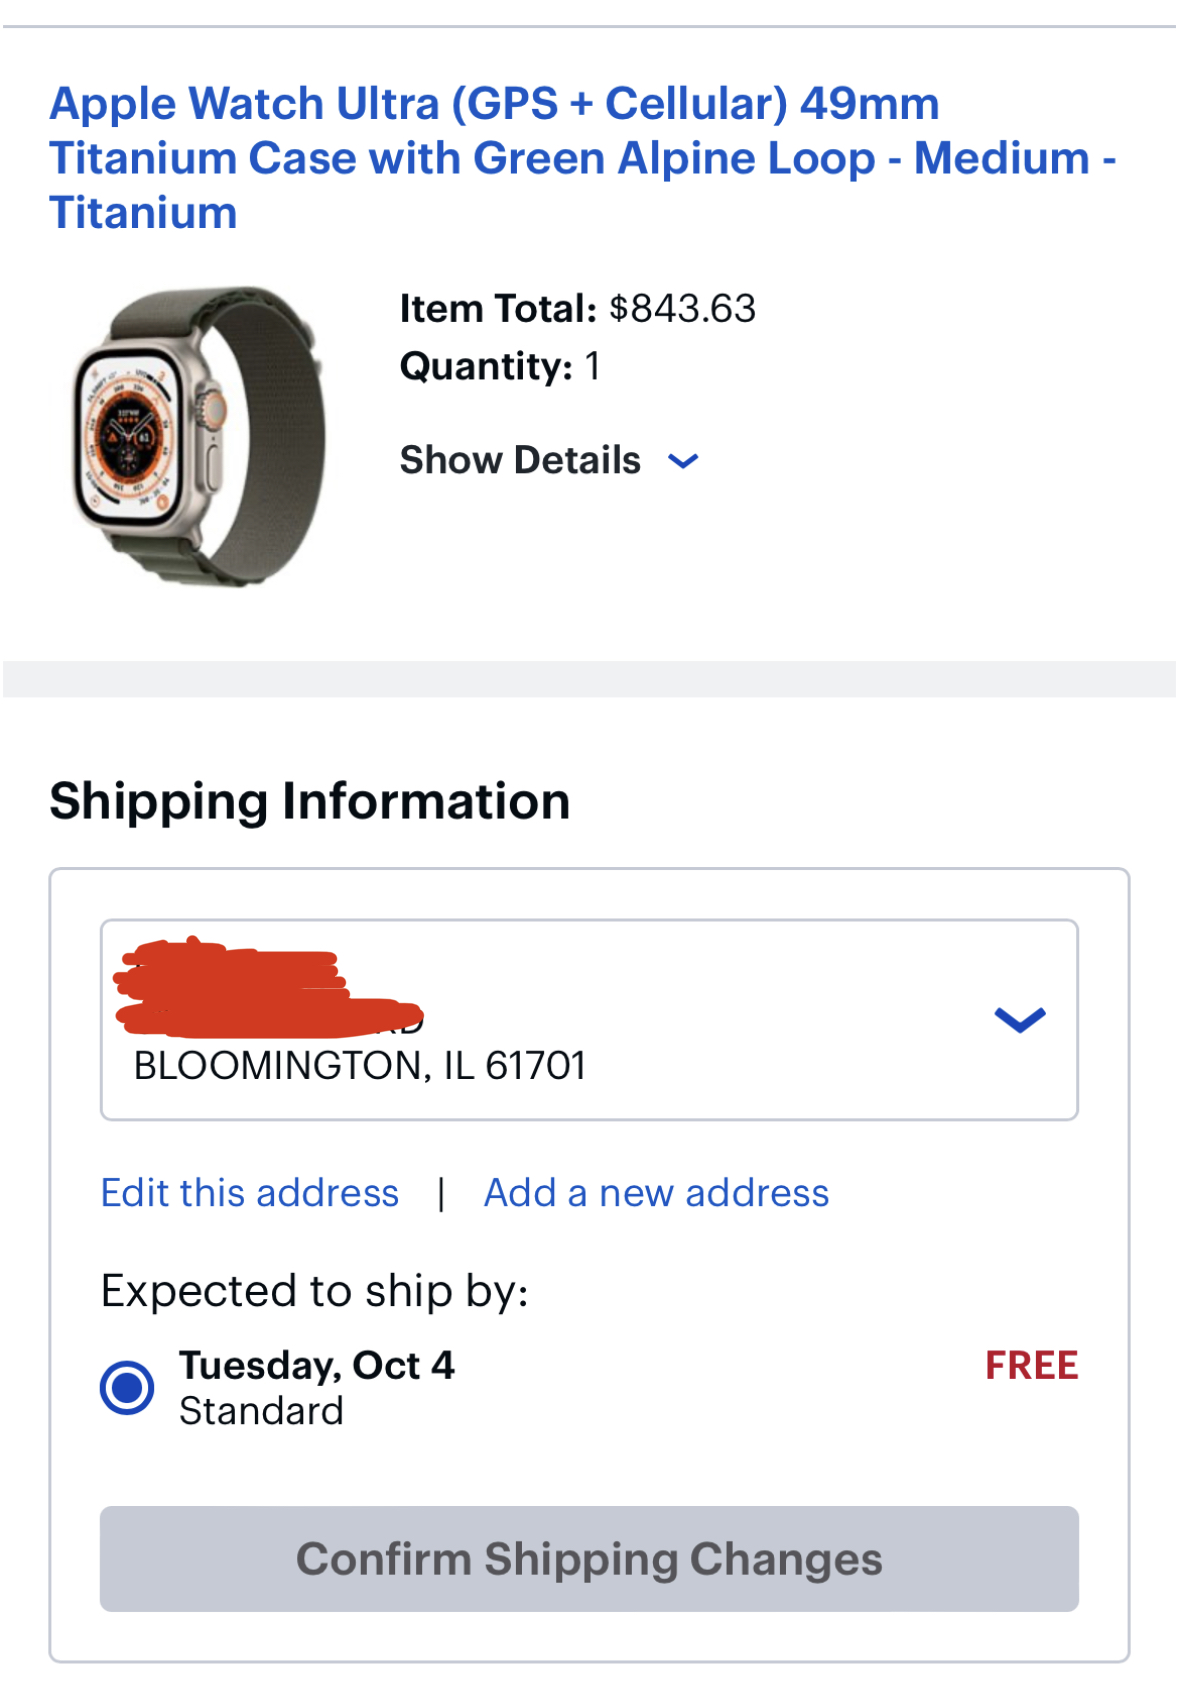The image size is (1179, 1686).
Task: Click the Expected to ship by label
Action: pyautogui.click(x=315, y=1291)
